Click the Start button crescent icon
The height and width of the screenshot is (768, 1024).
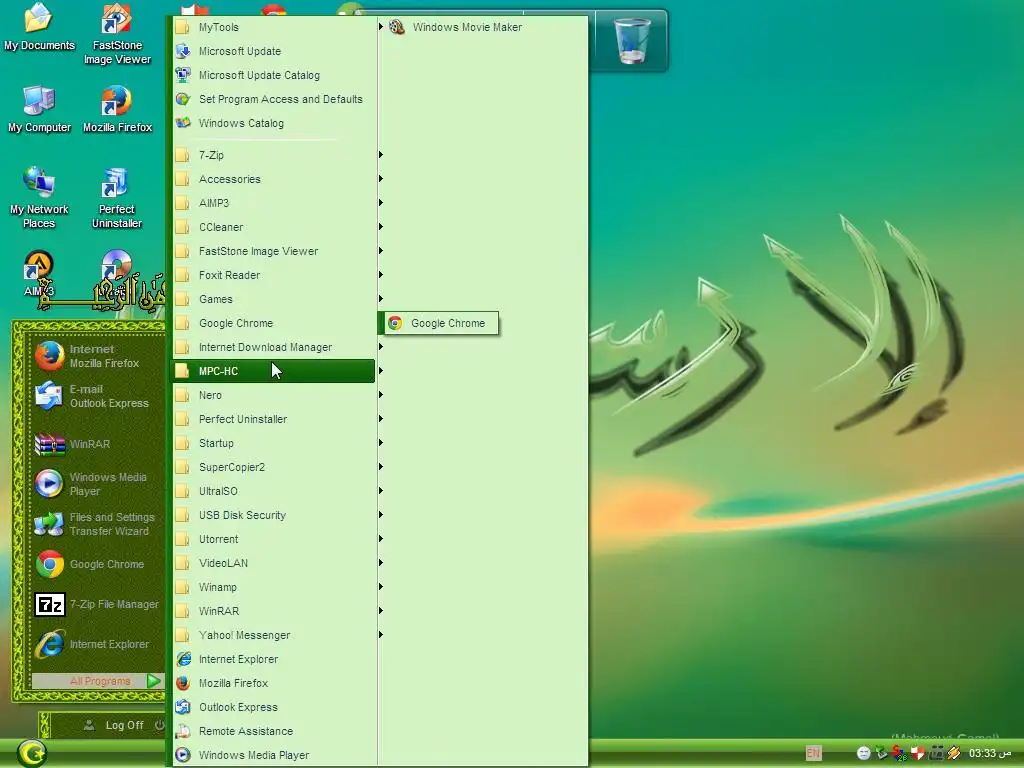32,753
